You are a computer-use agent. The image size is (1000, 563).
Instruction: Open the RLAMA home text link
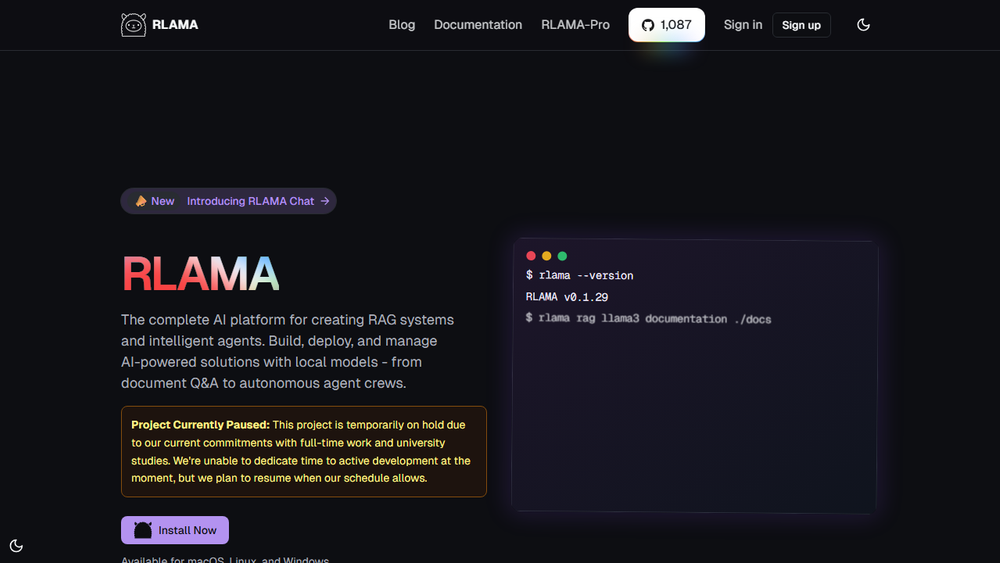[x=175, y=25]
